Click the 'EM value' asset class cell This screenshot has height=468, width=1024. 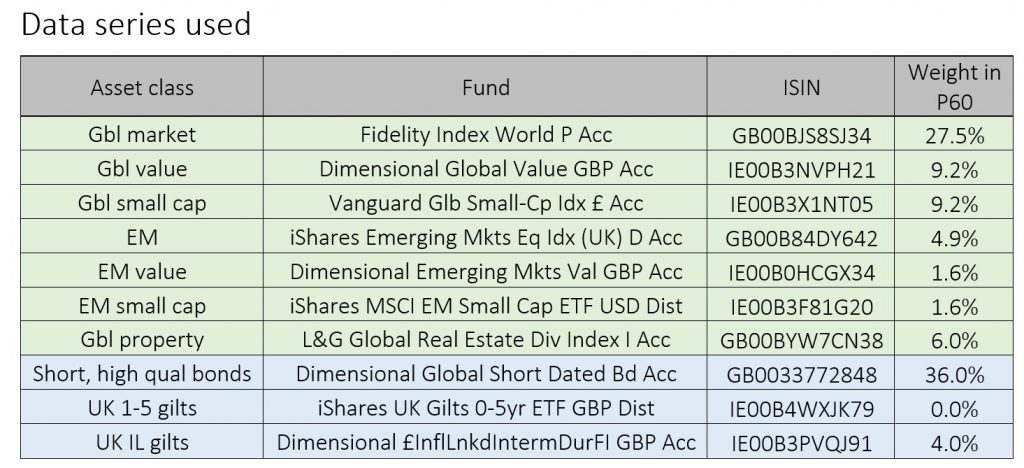coord(142,270)
